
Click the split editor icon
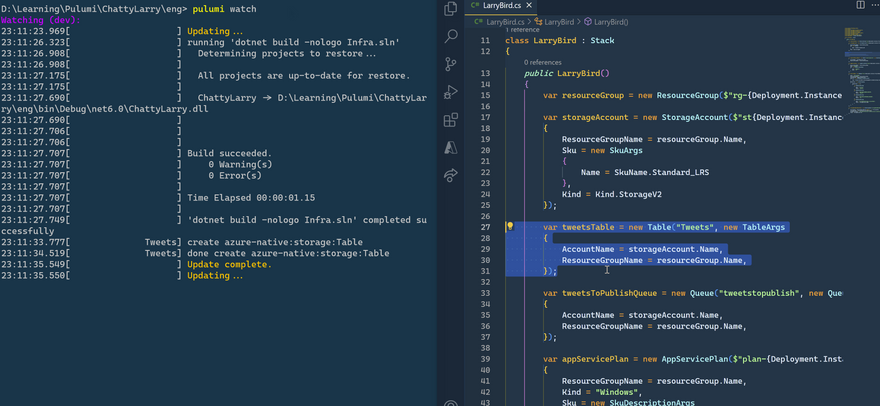(x=861, y=6)
